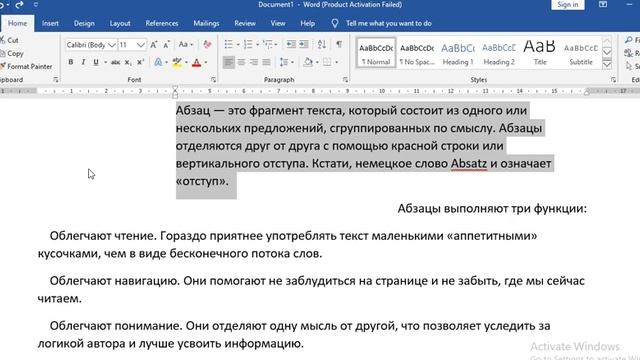Switch to the Mailings tab

pos(206,23)
